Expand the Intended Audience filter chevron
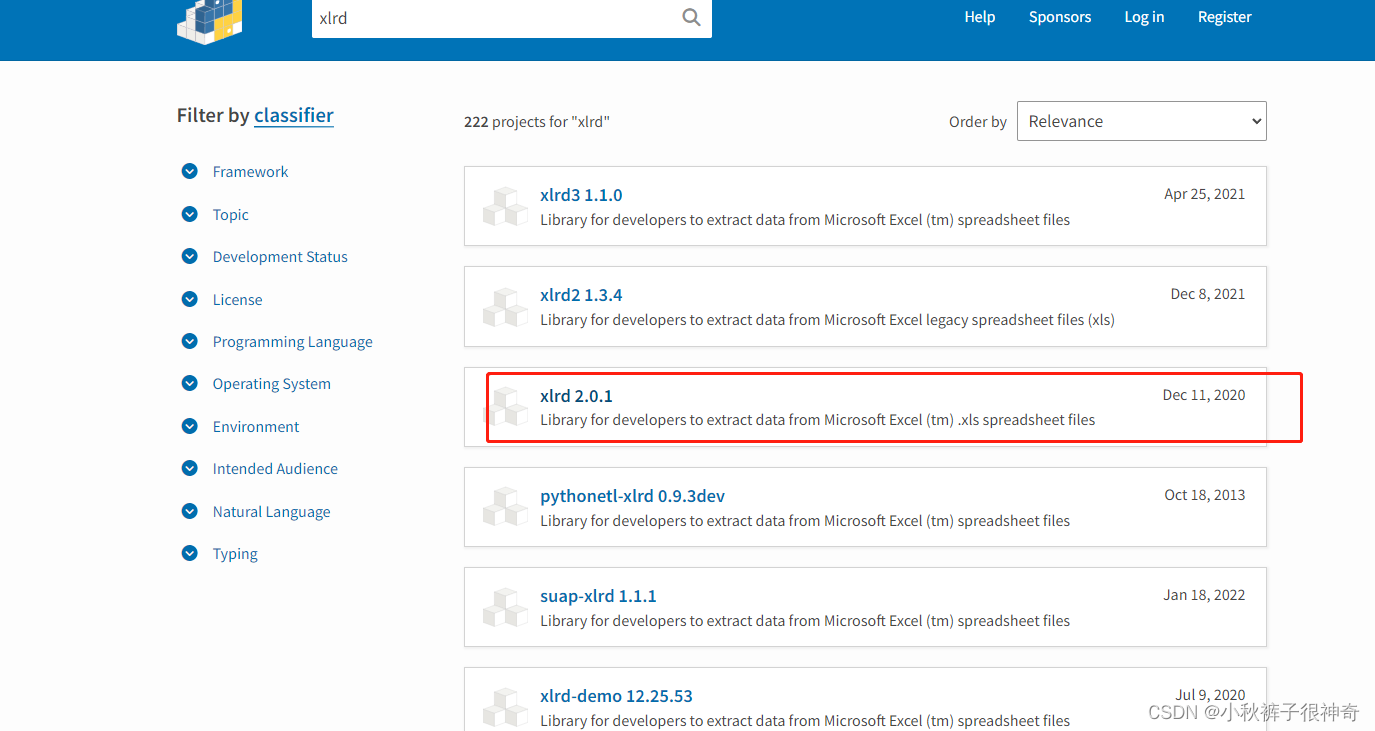Image resolution: width=1375 pixels, height=731 pixels. click(x=190, y=468)
